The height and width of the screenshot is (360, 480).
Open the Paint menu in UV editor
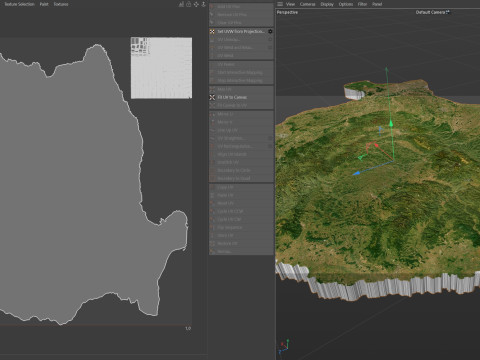[44, 4]
